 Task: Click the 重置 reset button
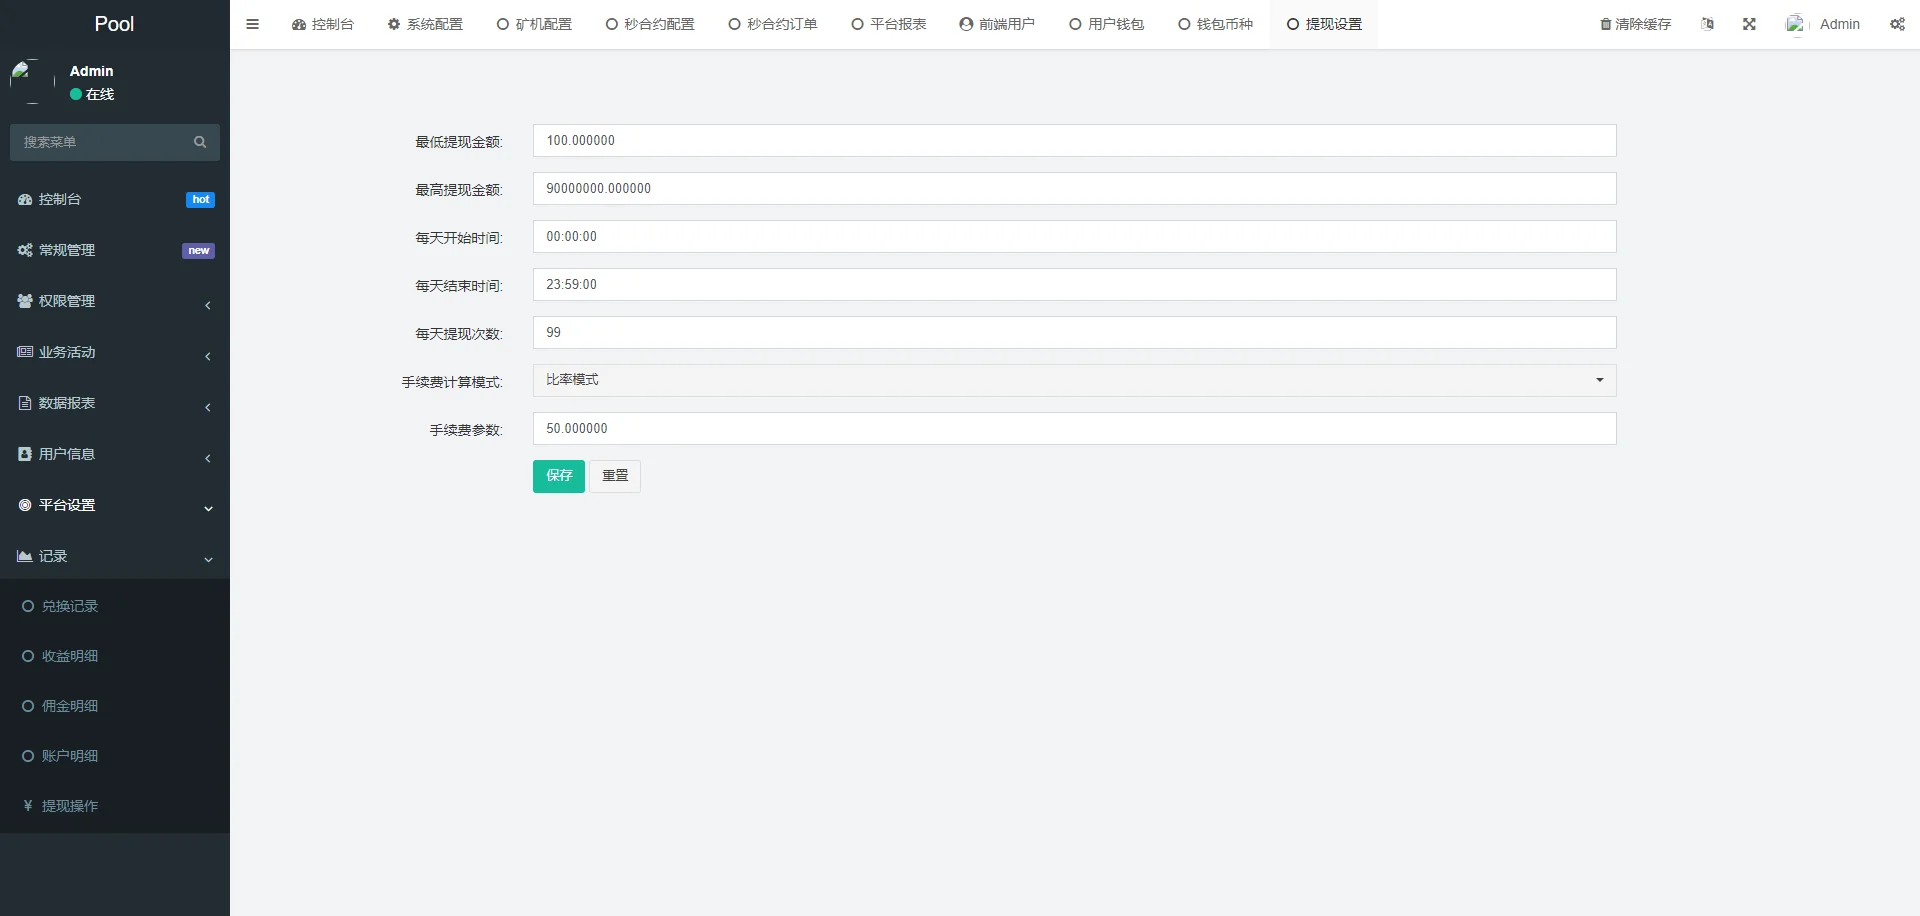coord(615,476)
